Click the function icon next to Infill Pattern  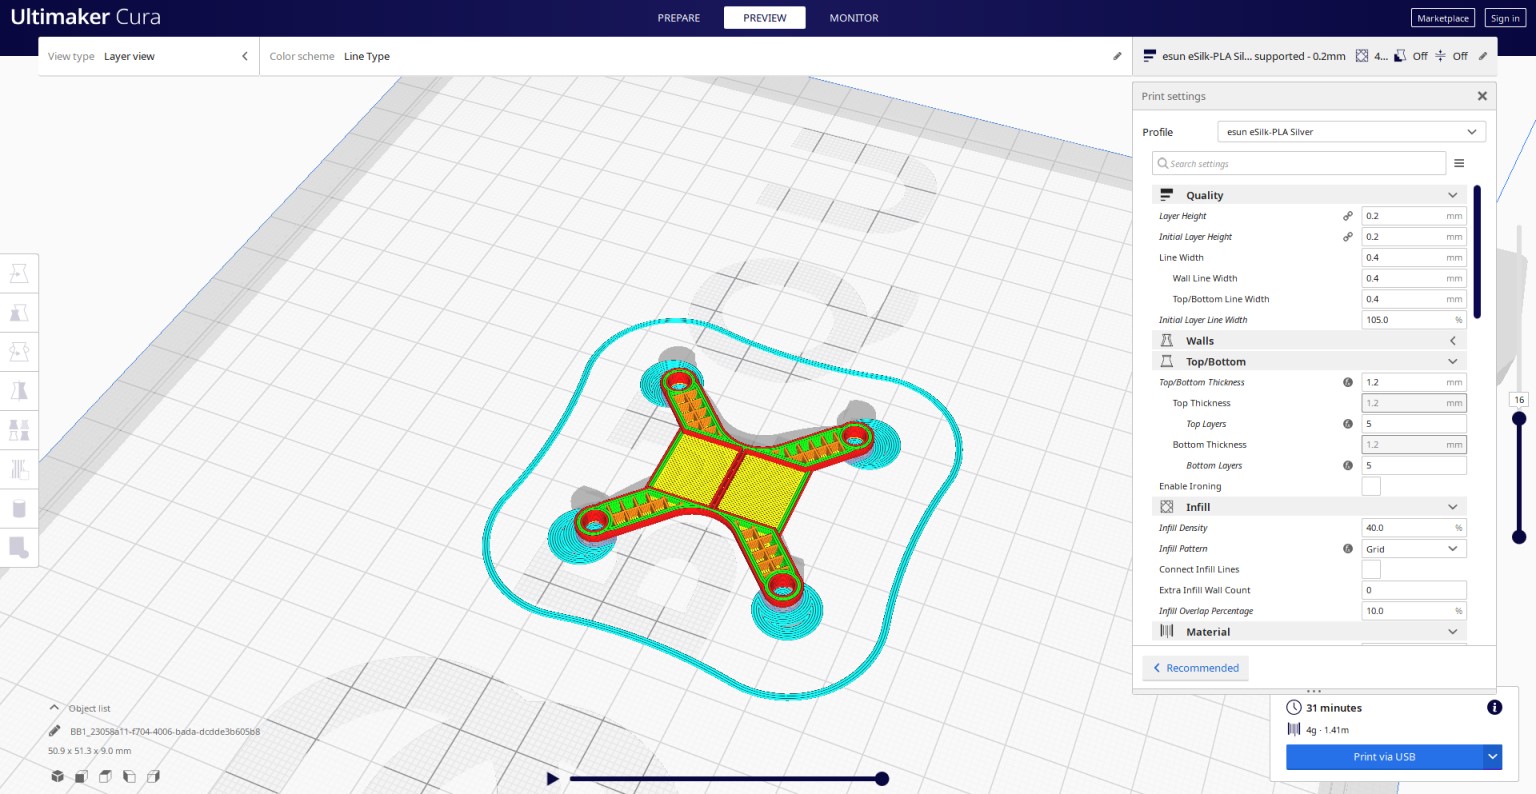1348,548
